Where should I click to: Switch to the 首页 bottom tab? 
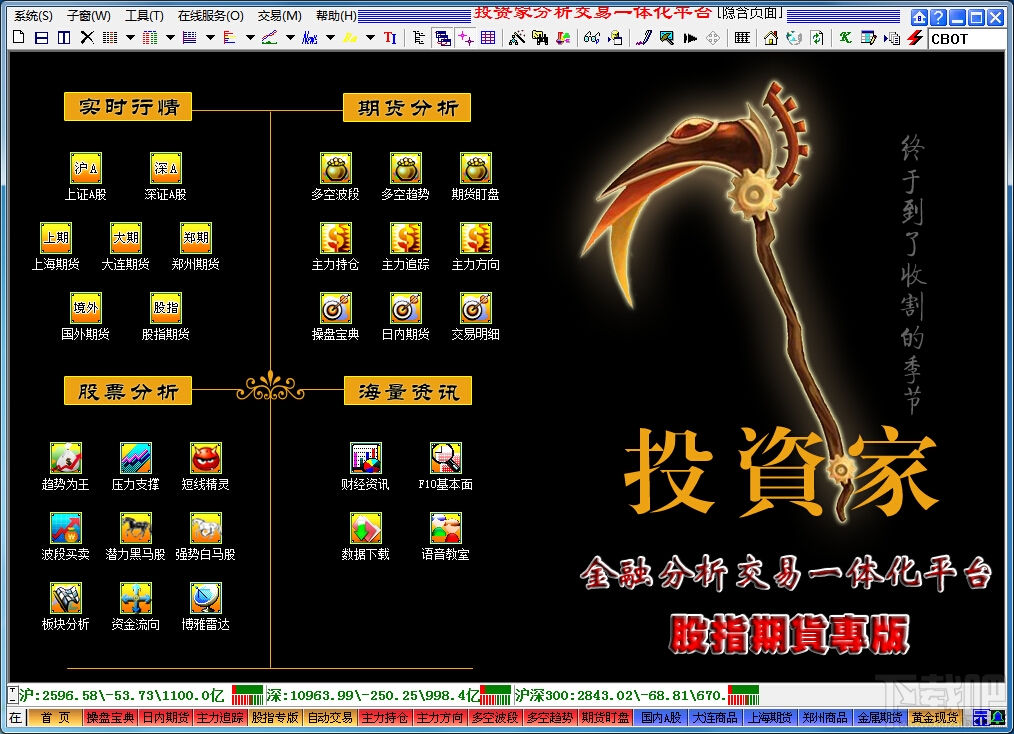[x=56, y=717]
